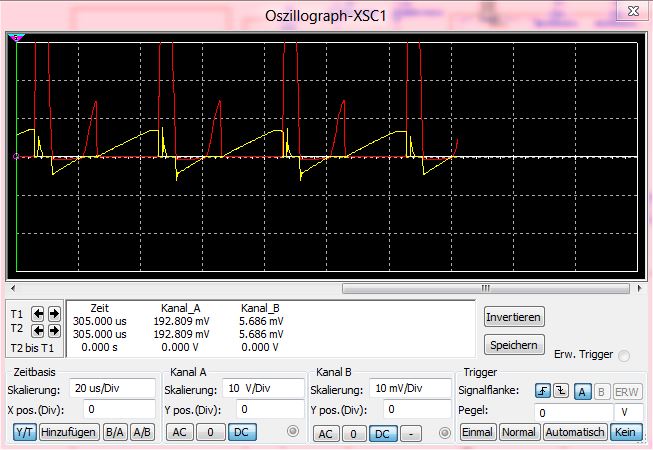Screen dimensions: 653x450
Task: Click T1 Kanal_A value 192.809 mV
Action: pyautogui.click(x=181, y=321)
